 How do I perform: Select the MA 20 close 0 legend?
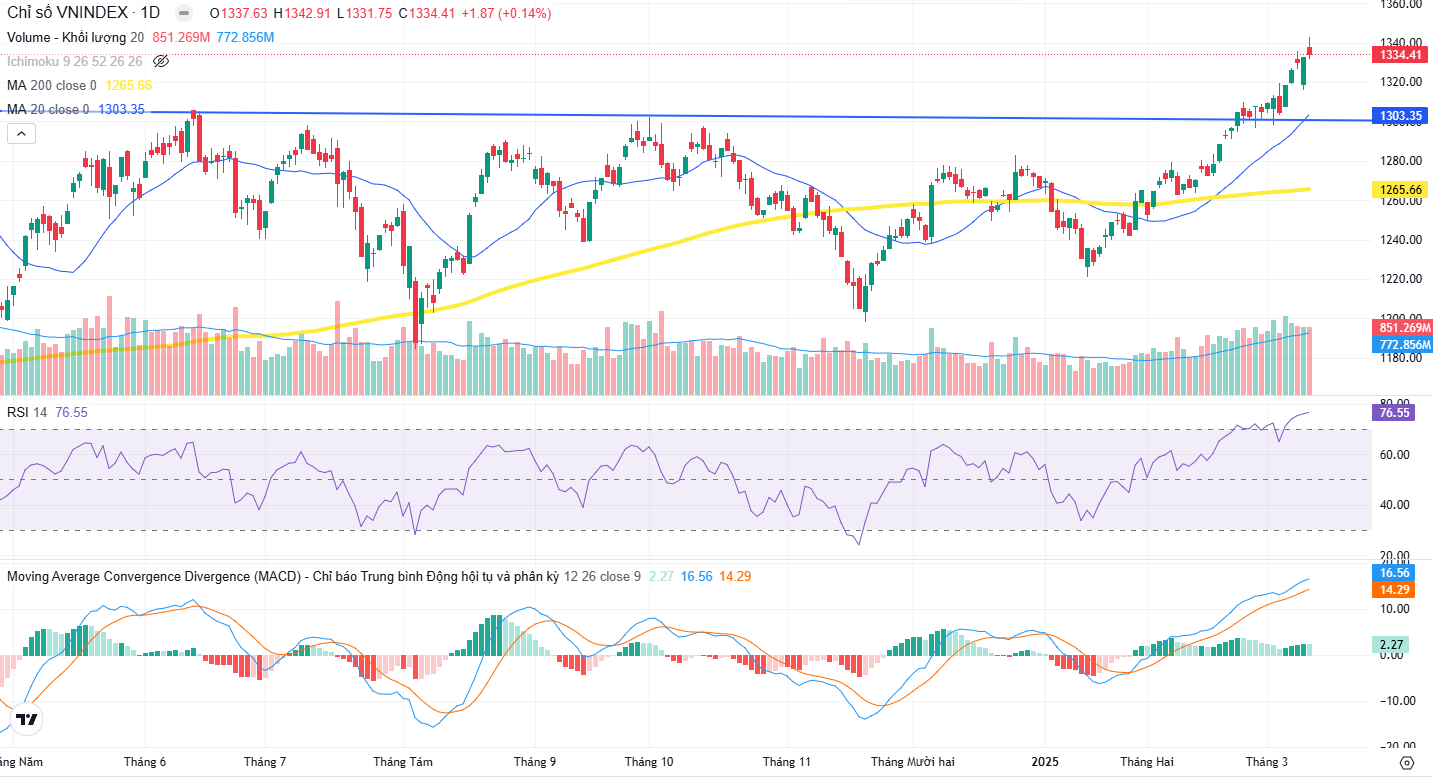(48, 109)
